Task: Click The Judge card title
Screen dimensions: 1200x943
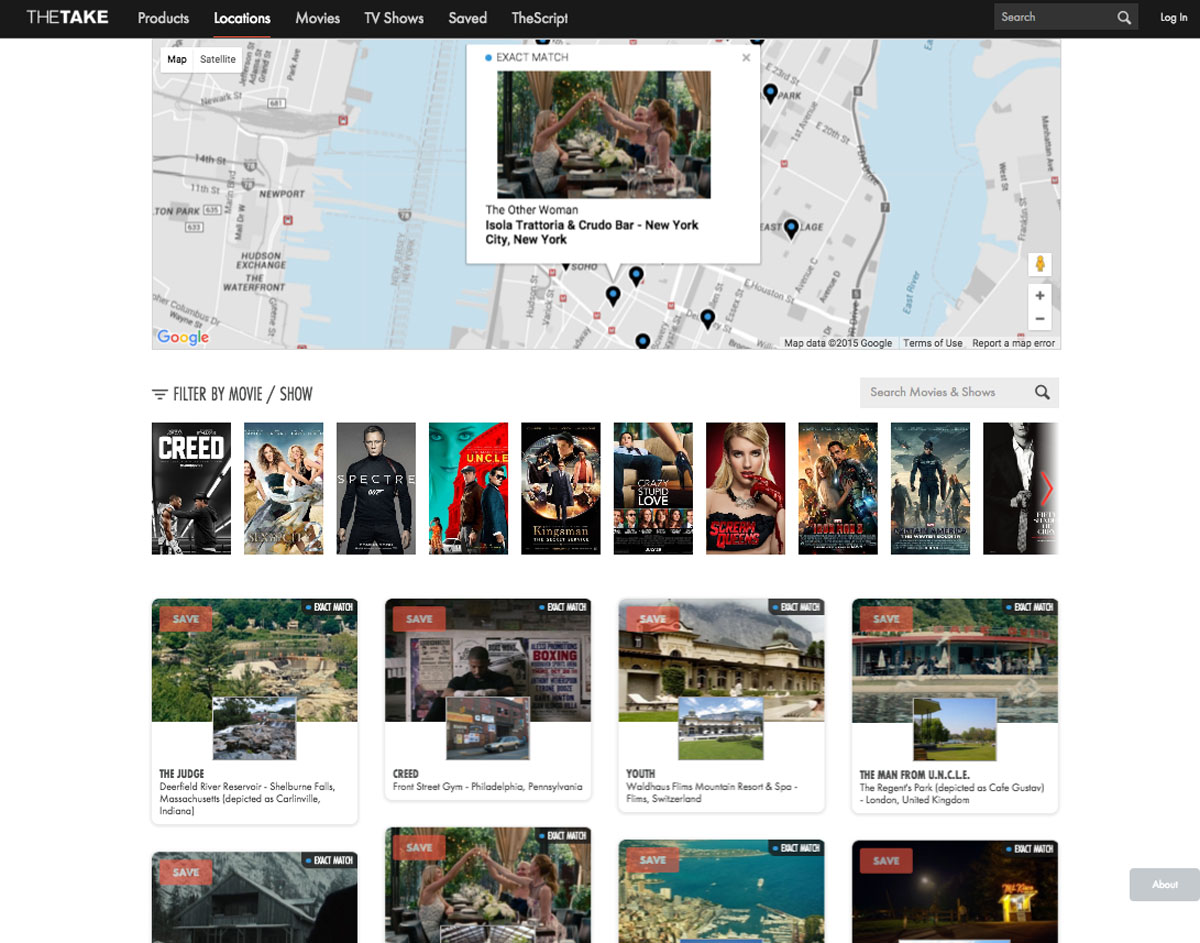Action: tap(182, 774)
